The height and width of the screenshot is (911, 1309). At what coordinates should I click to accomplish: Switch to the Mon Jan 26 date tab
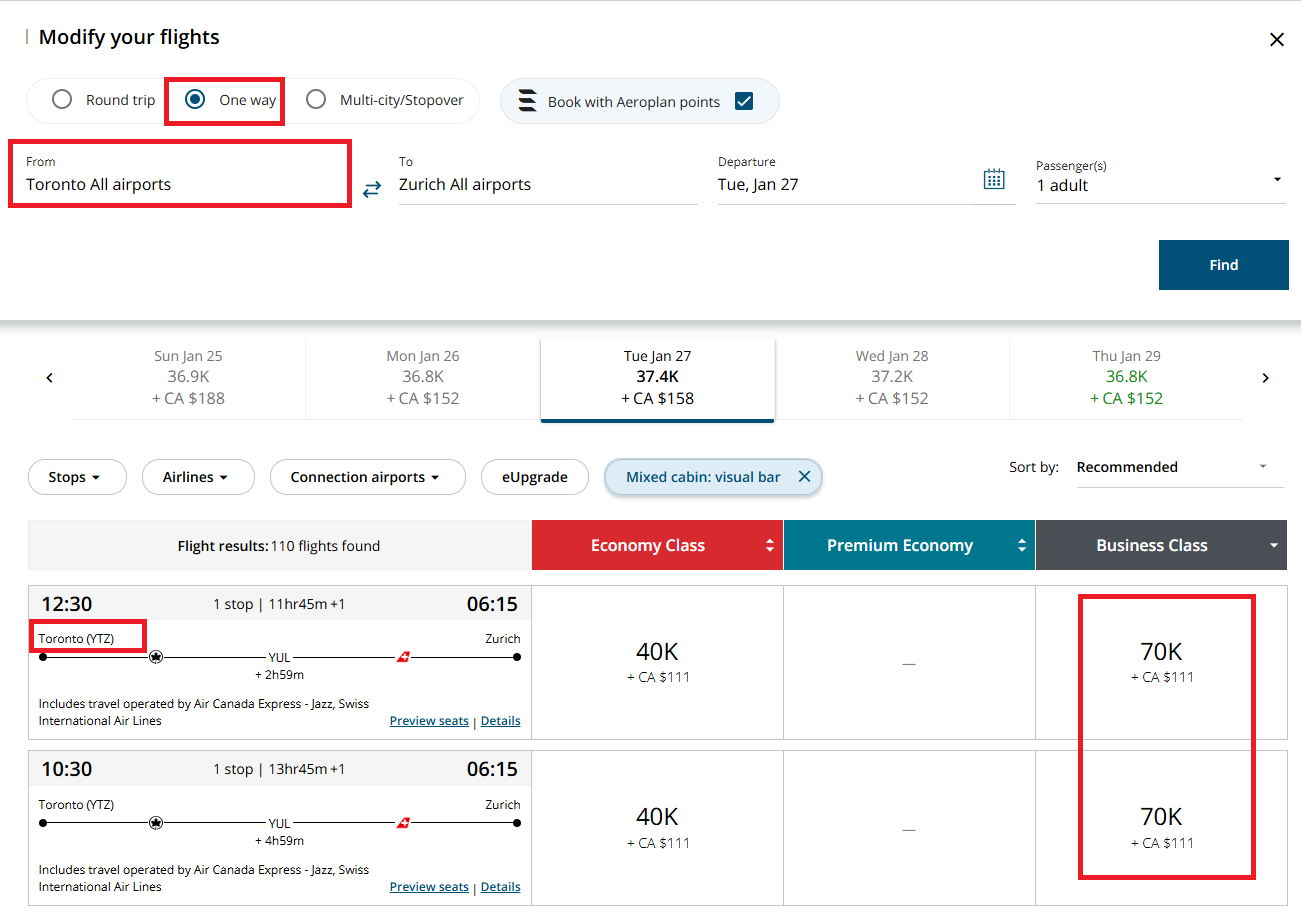click(x=423, y=377)
